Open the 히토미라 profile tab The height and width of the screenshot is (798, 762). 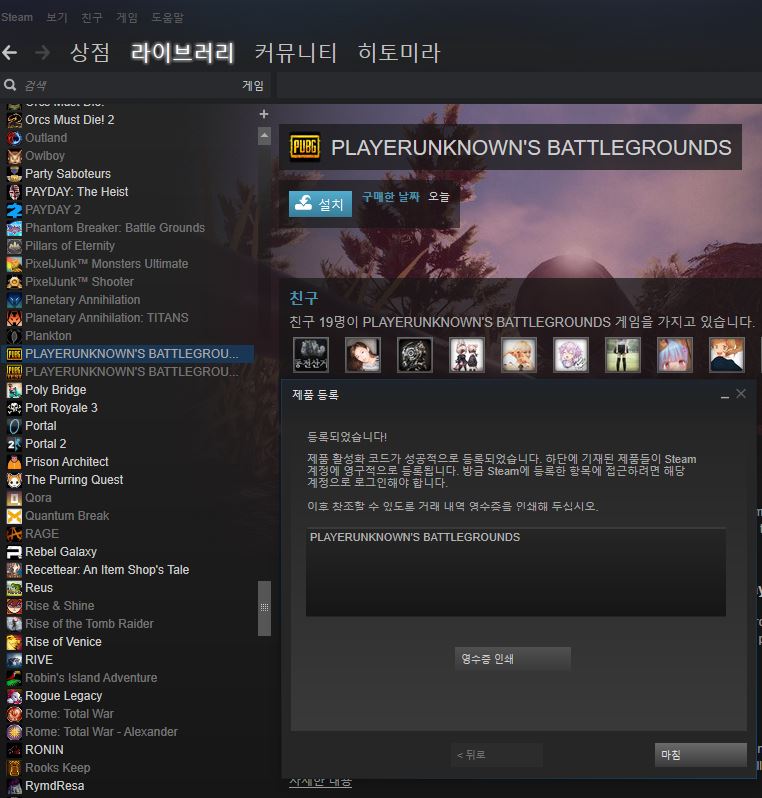[399, 52]
